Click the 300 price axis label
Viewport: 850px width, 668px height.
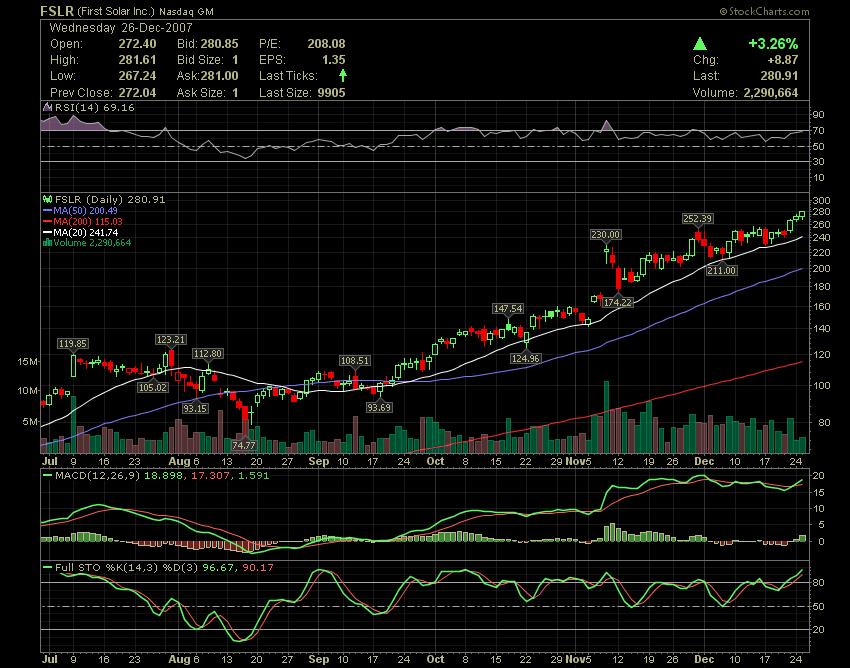point(822,201)
